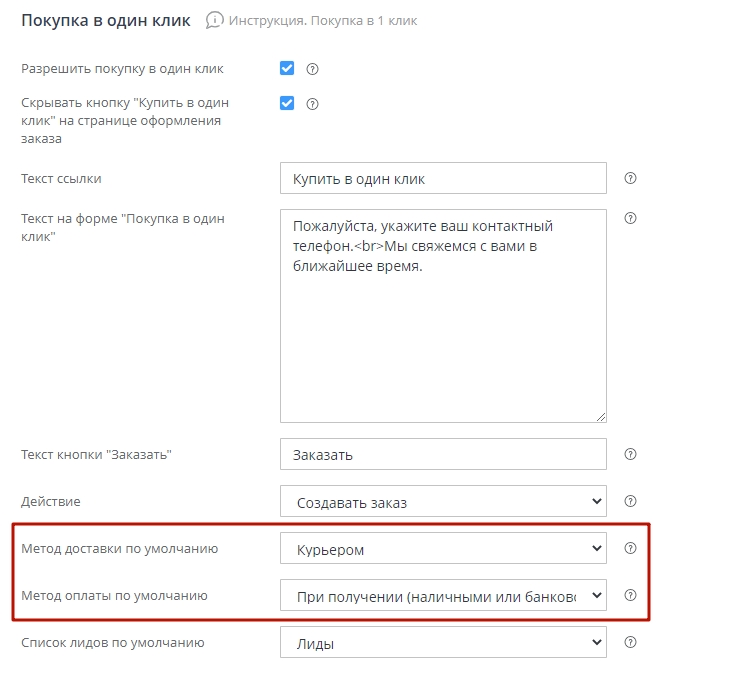Screen dimensions: 740x678
Task: Uncheck the hide "Купить в один клик" button checkbox
Action: click(x=287, y=102)
